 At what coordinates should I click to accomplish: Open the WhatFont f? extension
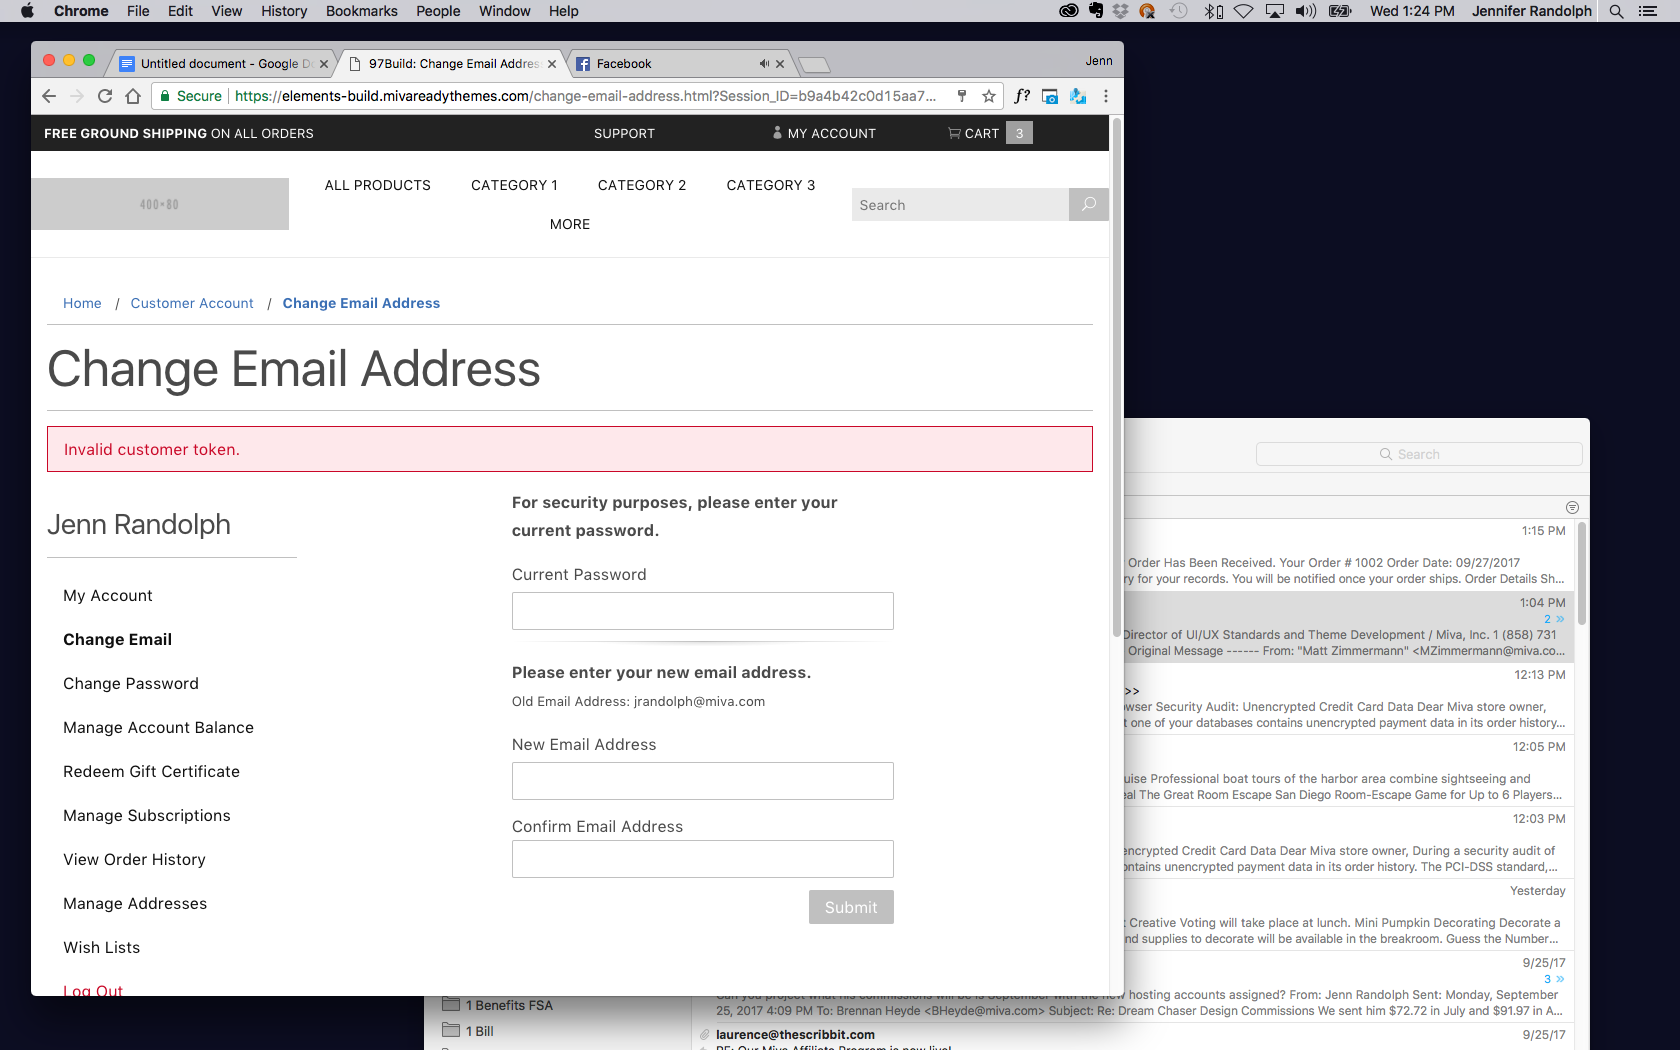click(1022, 96)
